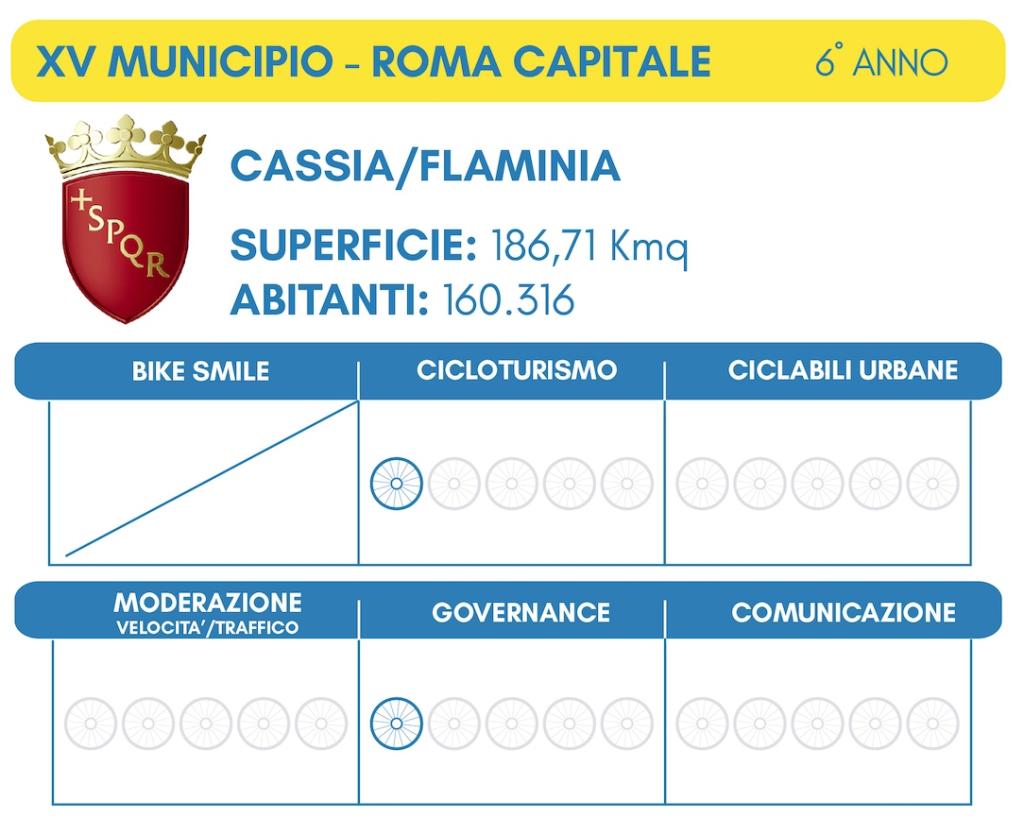This screenshot has width=1024, height=835.
Task: Click the XV Municipio - Roma Capitale title
Action: (x=373, y=62)
